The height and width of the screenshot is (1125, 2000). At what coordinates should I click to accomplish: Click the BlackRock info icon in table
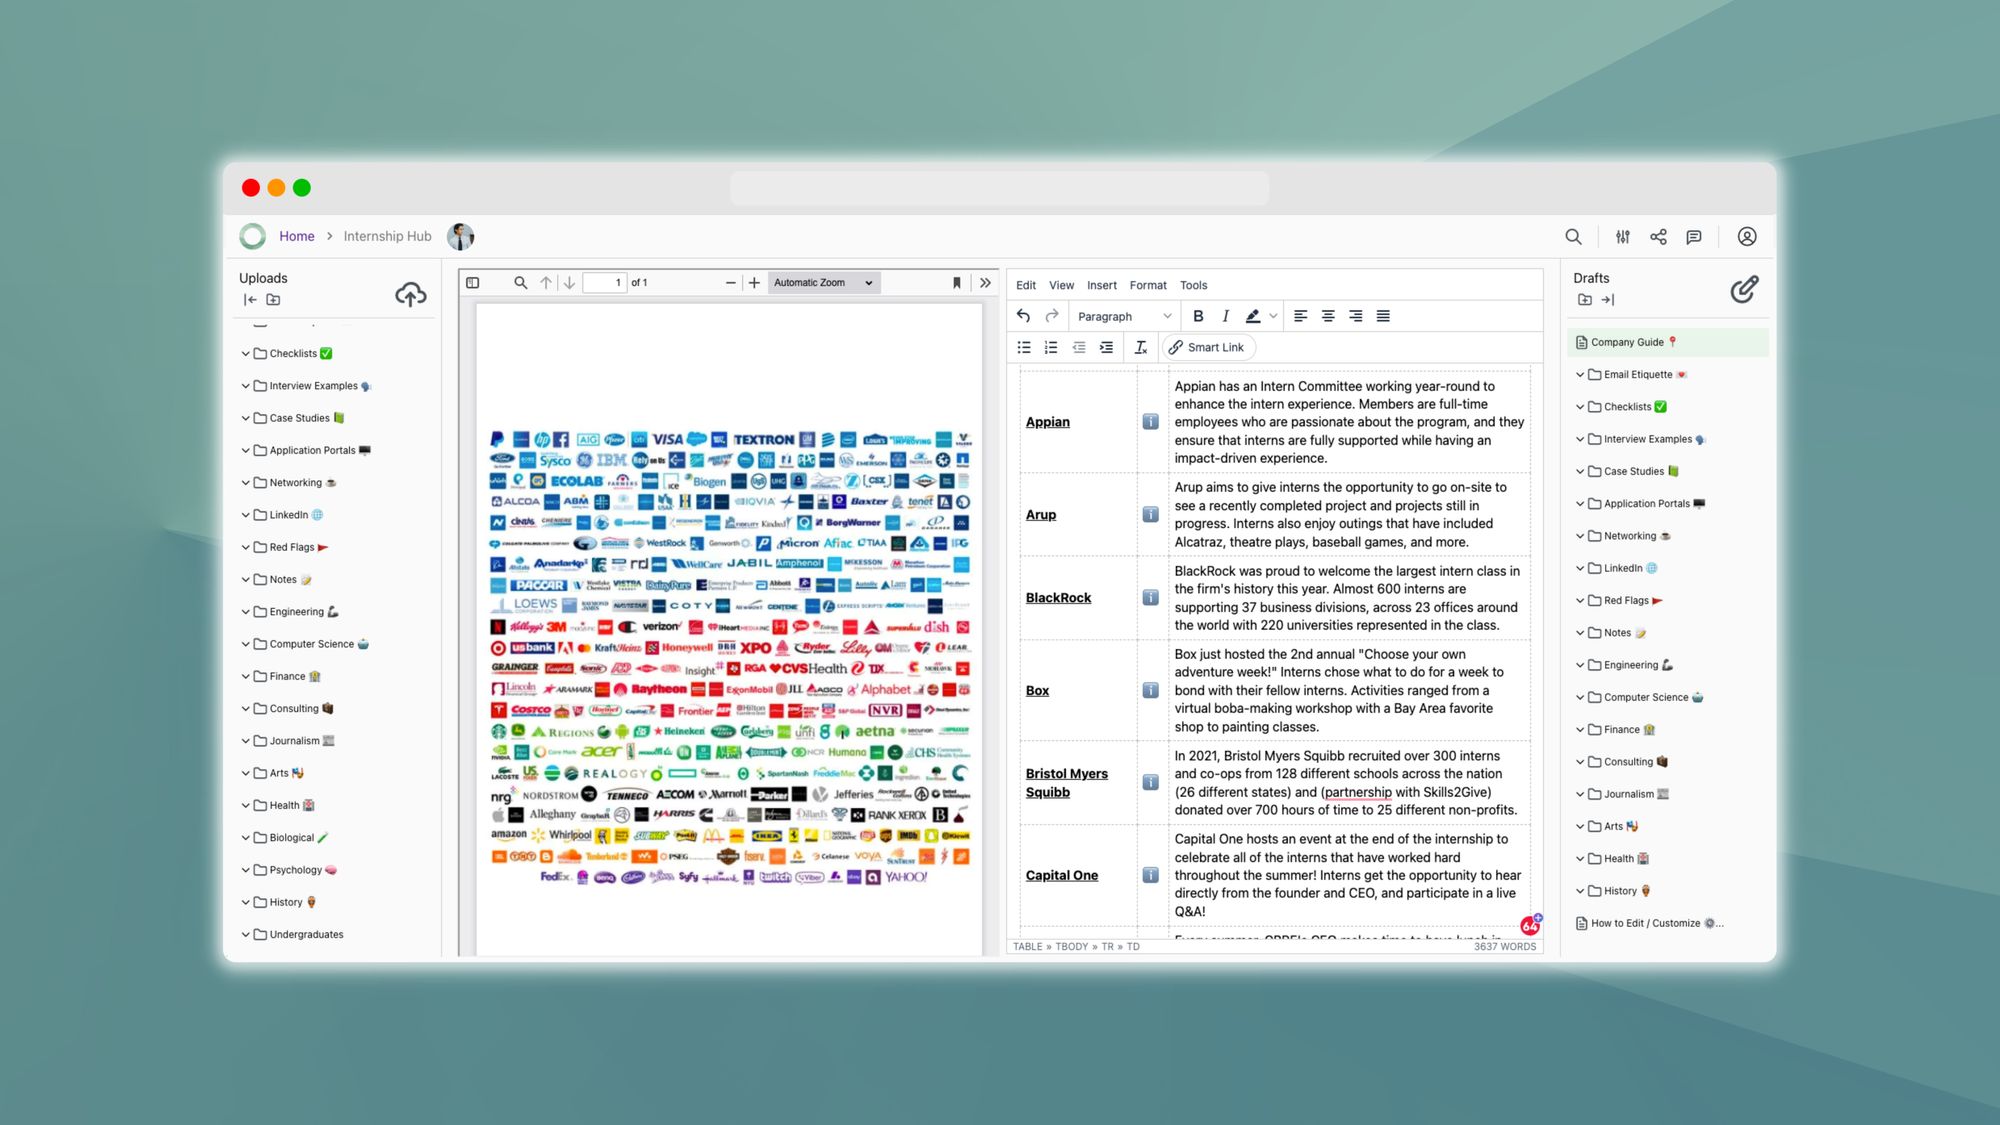tap(1150, 596)
